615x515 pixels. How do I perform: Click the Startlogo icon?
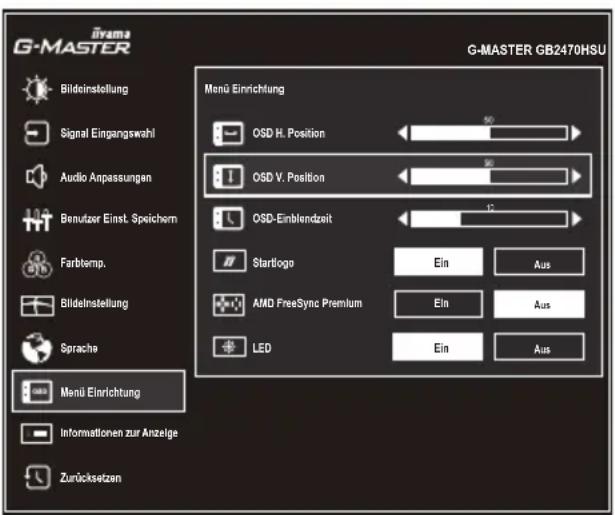click(x=229, y=261)
